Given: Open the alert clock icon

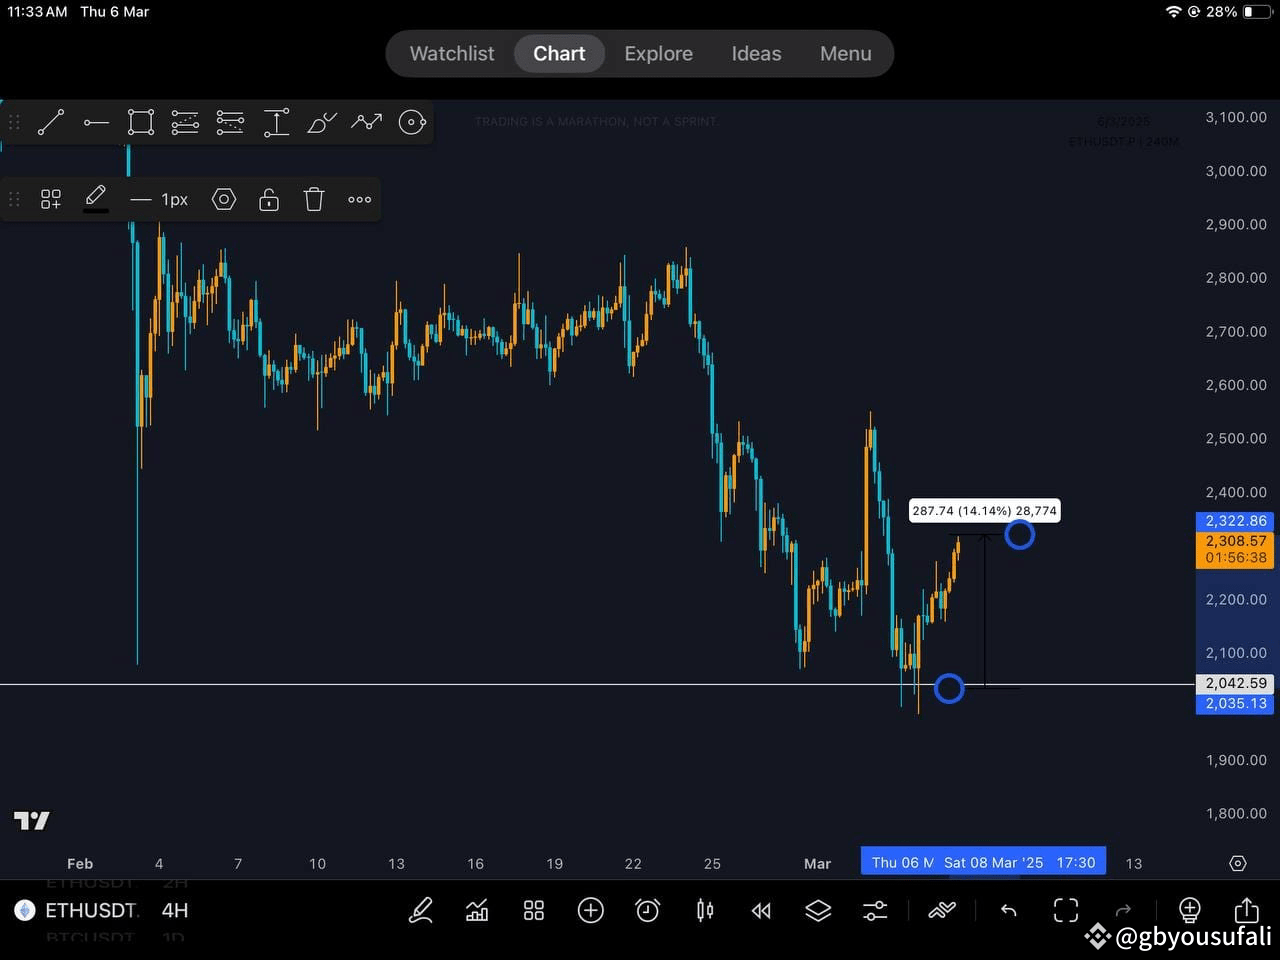Looking at the screenshot, I should (x=647, y=911).
